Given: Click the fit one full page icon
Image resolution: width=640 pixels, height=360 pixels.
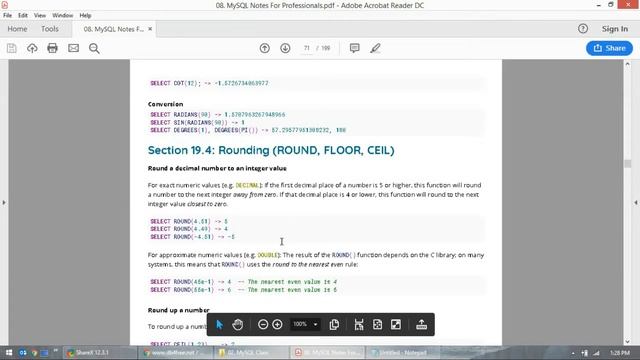Looking at the screenshot, I should (378, 324).
